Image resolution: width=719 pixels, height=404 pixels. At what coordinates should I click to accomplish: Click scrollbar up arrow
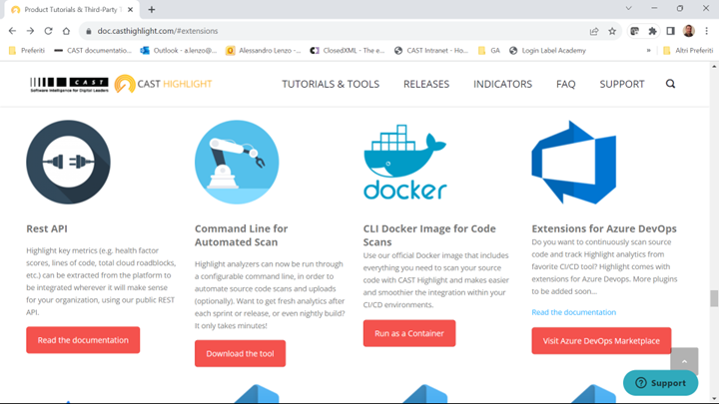tap(714, 66)
